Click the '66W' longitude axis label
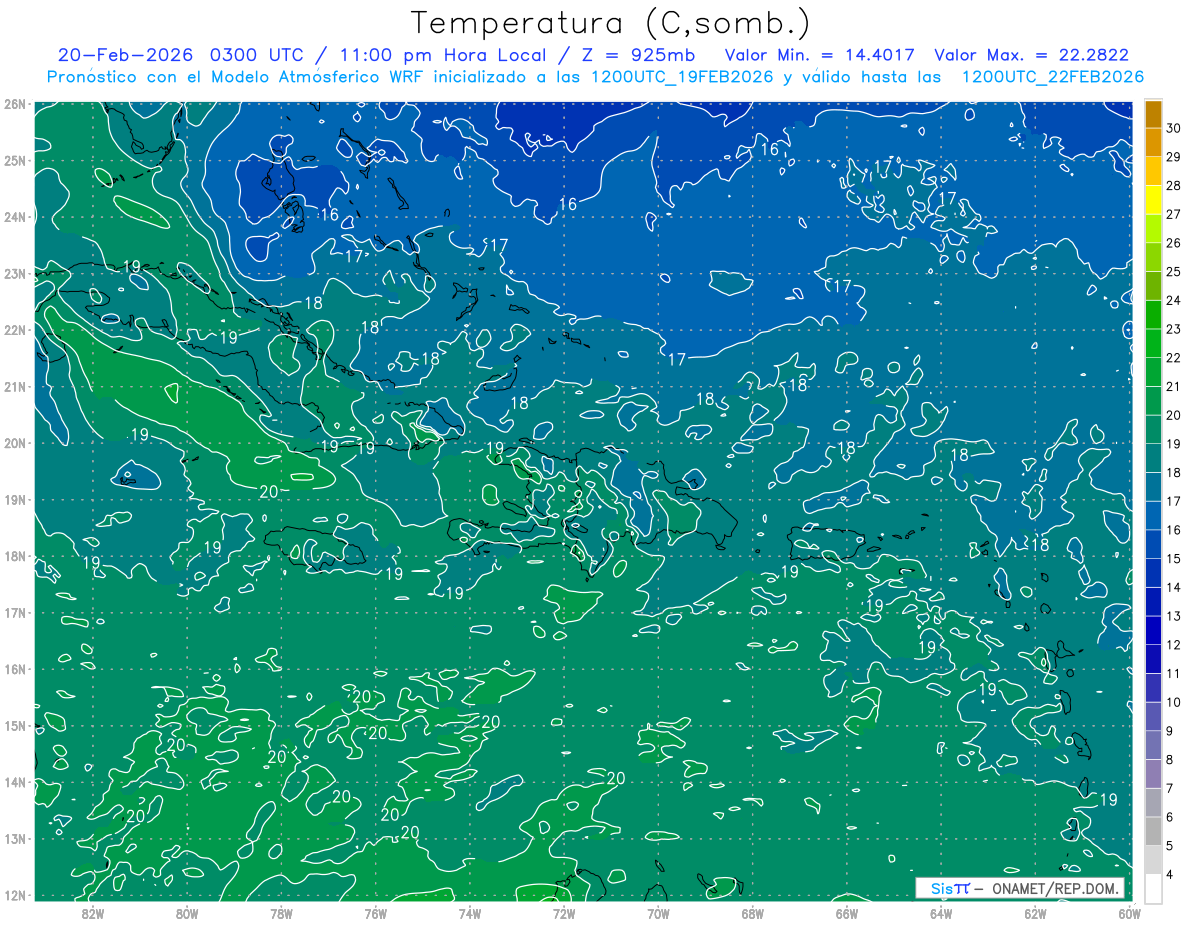The height and width of the screenshot is (927, 1200). [846, 913]
